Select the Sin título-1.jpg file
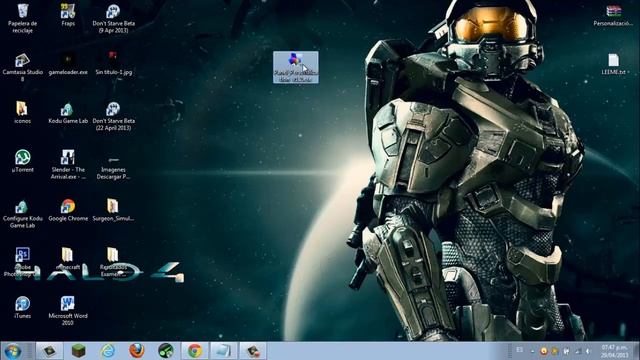Screen dimensions: 640x360 (113, 64)
